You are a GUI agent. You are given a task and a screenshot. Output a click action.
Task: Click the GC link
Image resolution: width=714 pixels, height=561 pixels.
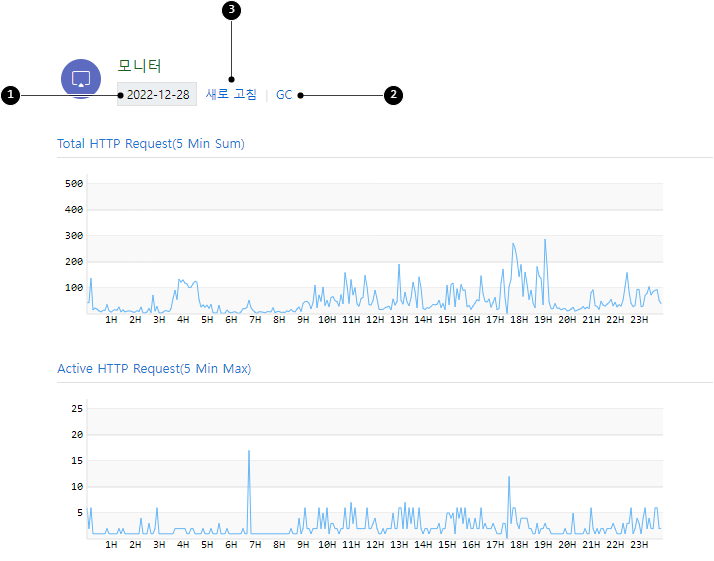pos(284,95)
